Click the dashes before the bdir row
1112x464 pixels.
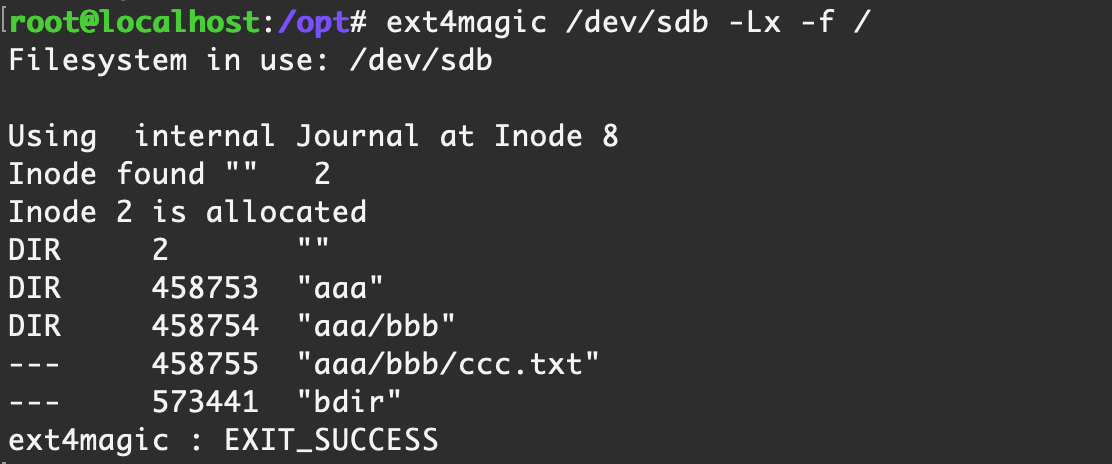coord(35,402)
